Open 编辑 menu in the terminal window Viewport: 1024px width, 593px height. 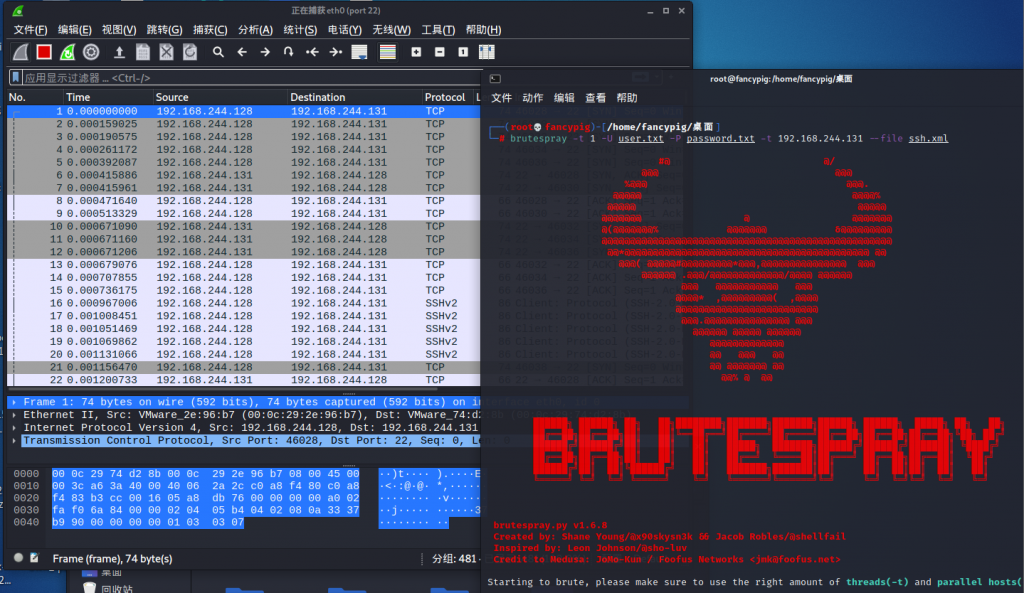(564, 98)
